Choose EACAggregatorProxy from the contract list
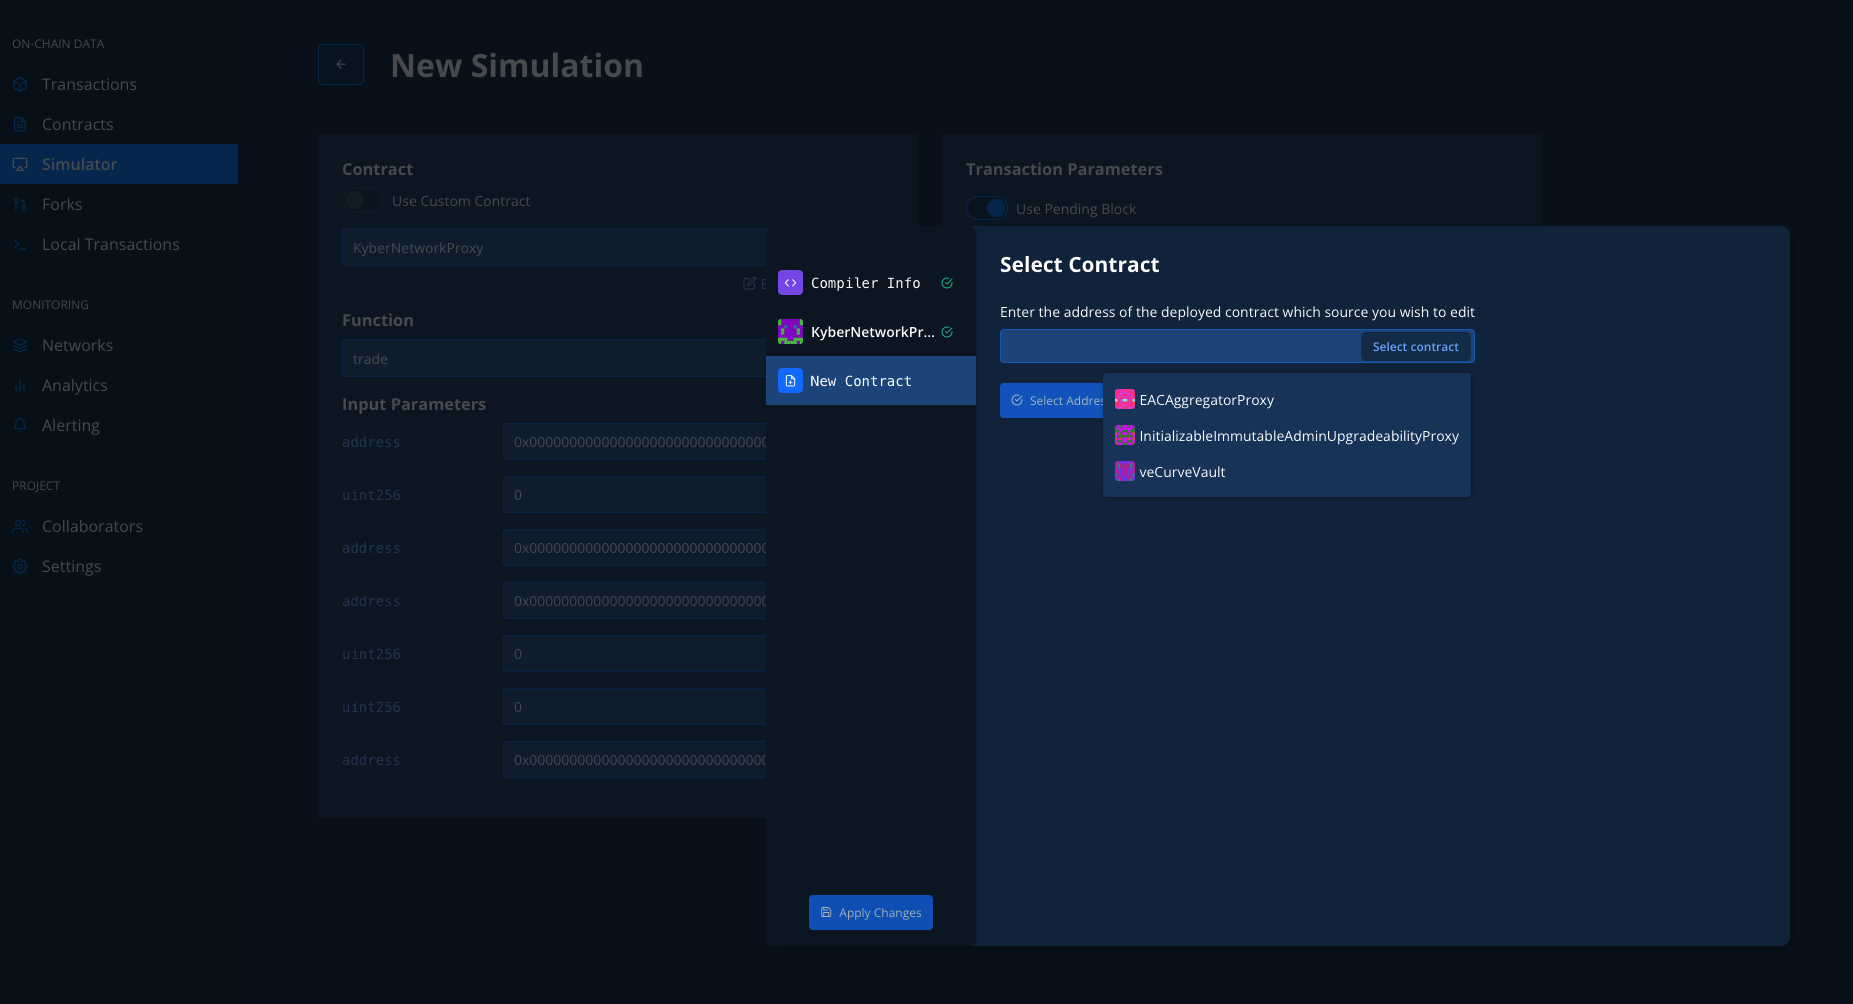1853x1004 pixels. 1286,400
